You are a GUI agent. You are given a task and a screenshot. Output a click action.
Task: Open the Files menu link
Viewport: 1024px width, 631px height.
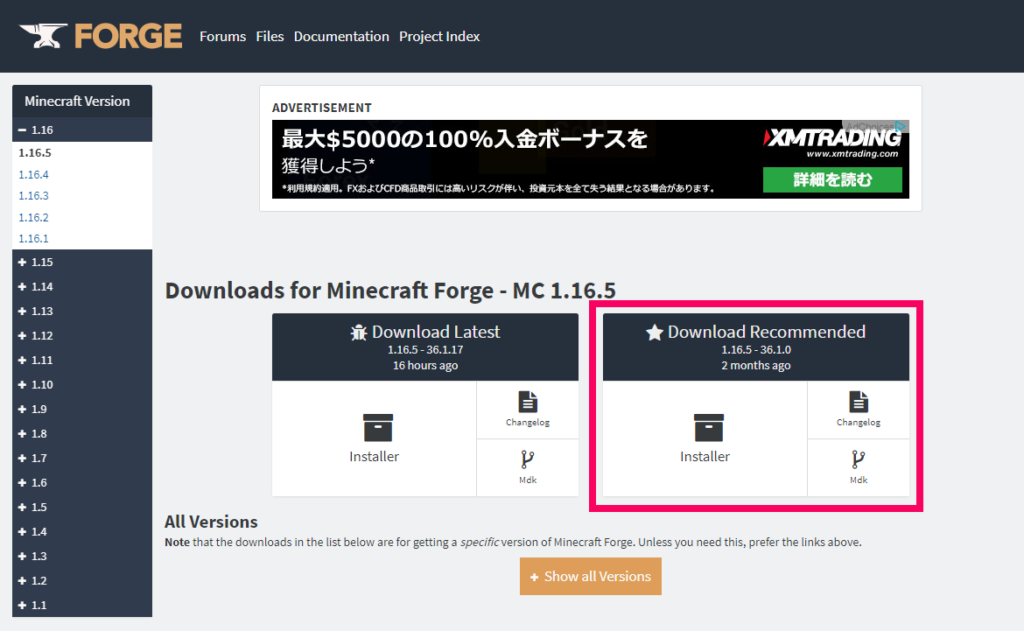[270, 37]
